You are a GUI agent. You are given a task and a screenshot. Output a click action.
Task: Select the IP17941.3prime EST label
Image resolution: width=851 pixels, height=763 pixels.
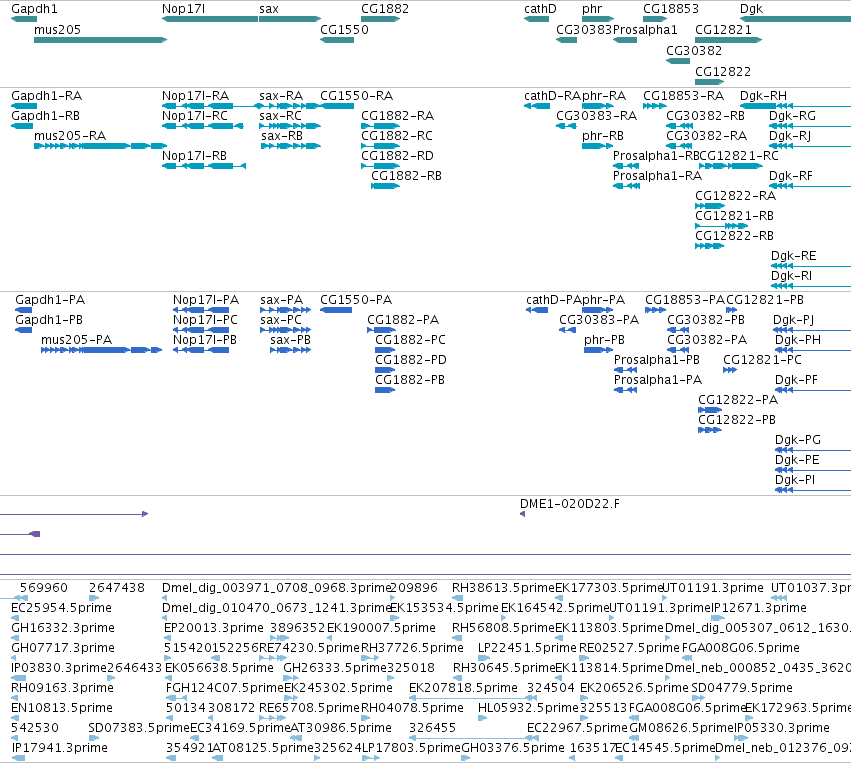click(59, 747)
